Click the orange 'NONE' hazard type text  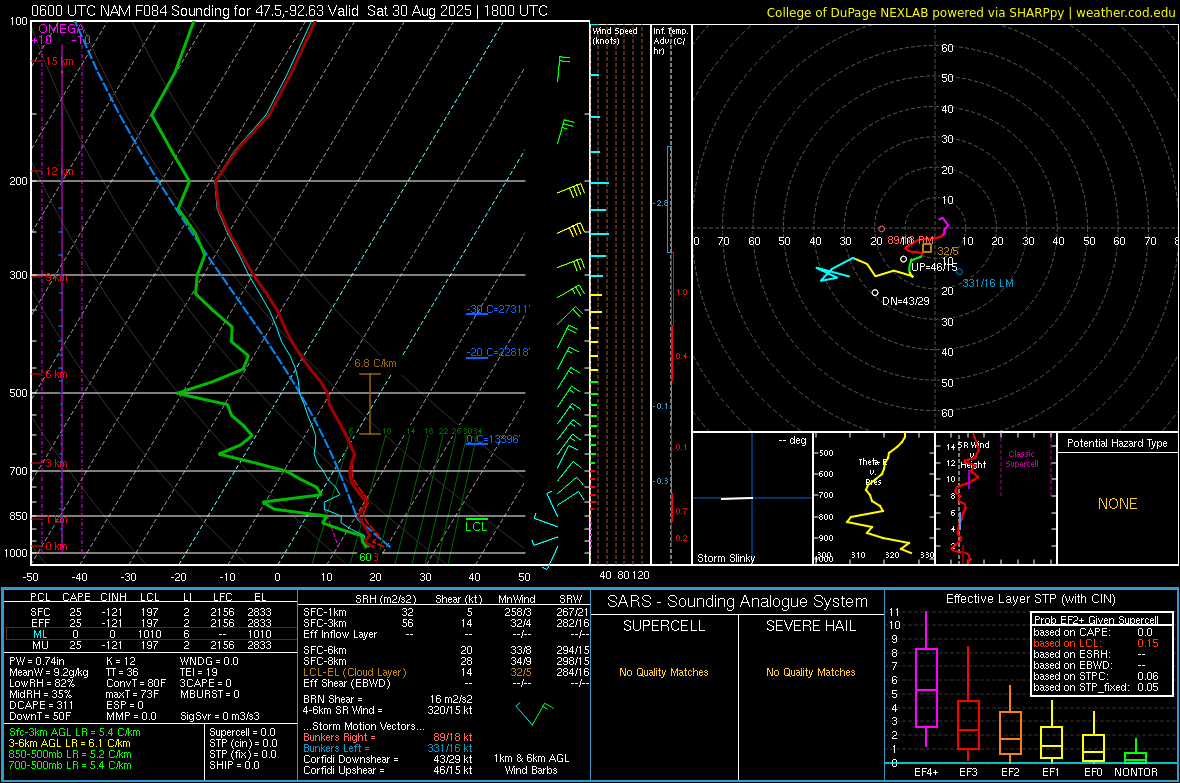tap(1117, 504)
